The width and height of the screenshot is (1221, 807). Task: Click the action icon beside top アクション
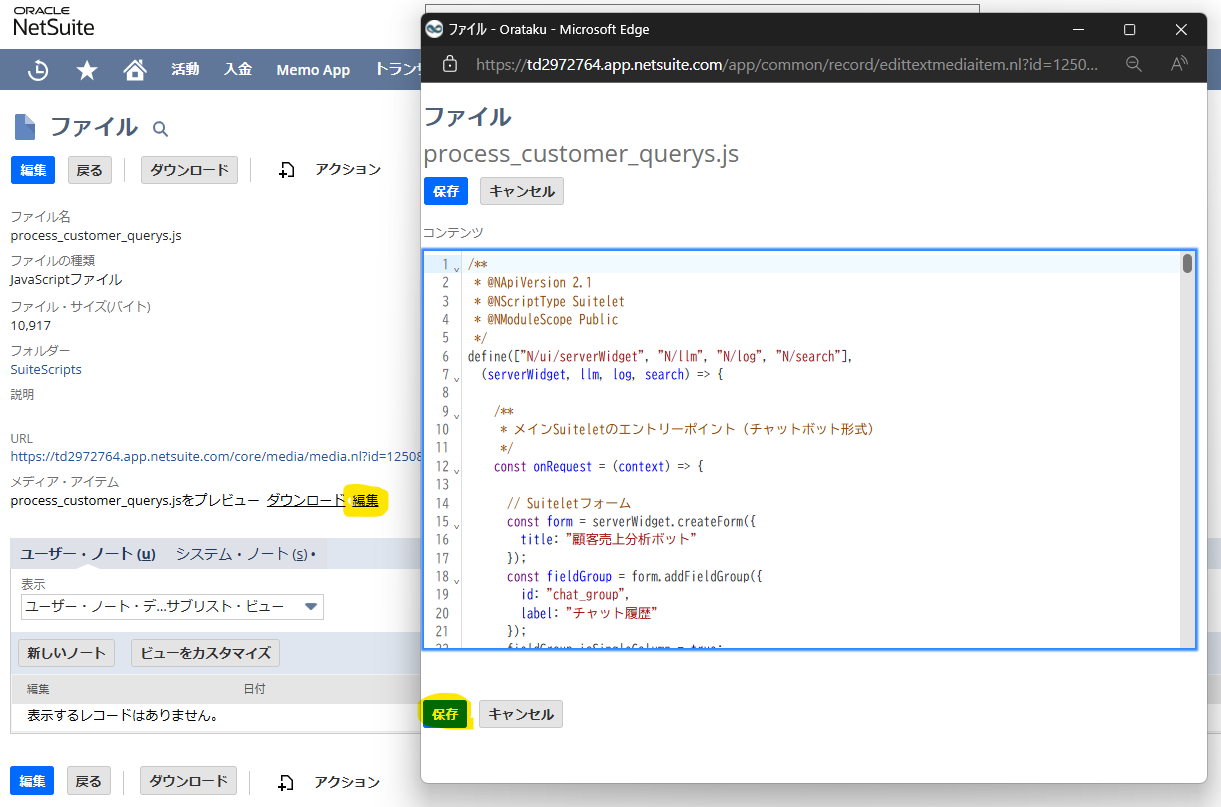click(x=287, y=170)
